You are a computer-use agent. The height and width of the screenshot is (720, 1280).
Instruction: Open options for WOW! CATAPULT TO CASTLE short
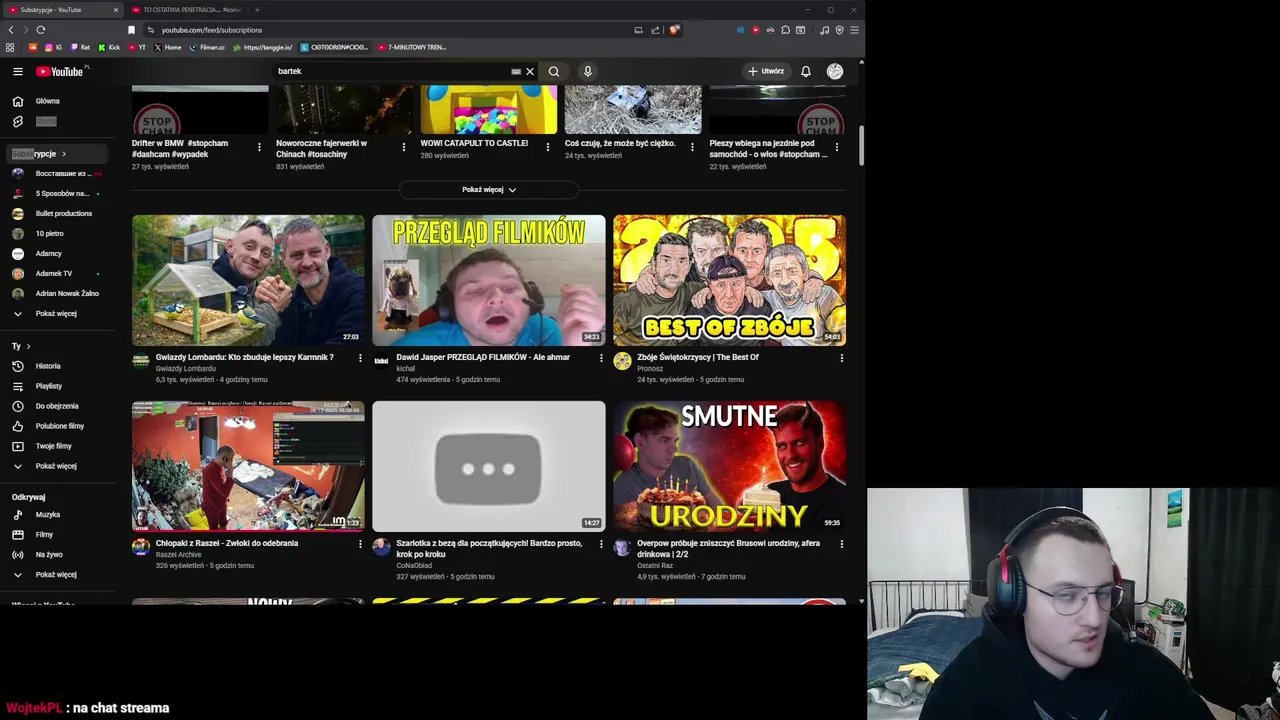click(x=547, y=147)
